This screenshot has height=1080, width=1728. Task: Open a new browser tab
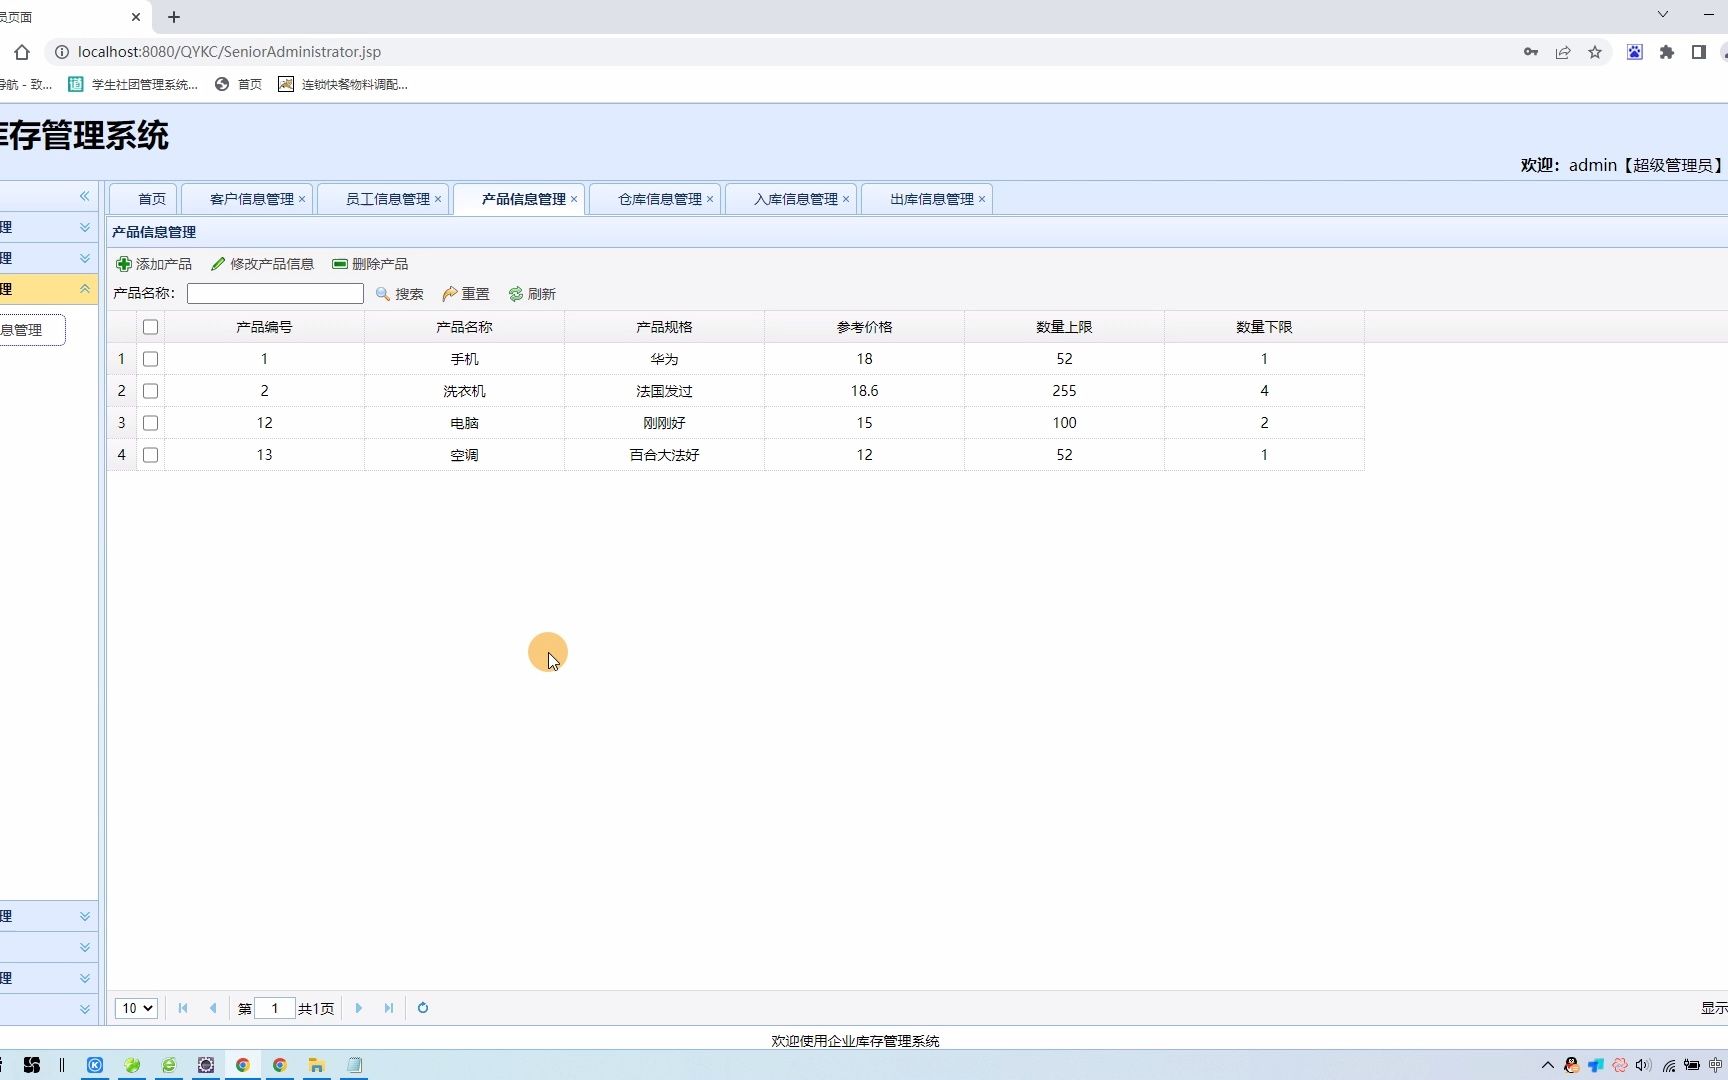174,17
